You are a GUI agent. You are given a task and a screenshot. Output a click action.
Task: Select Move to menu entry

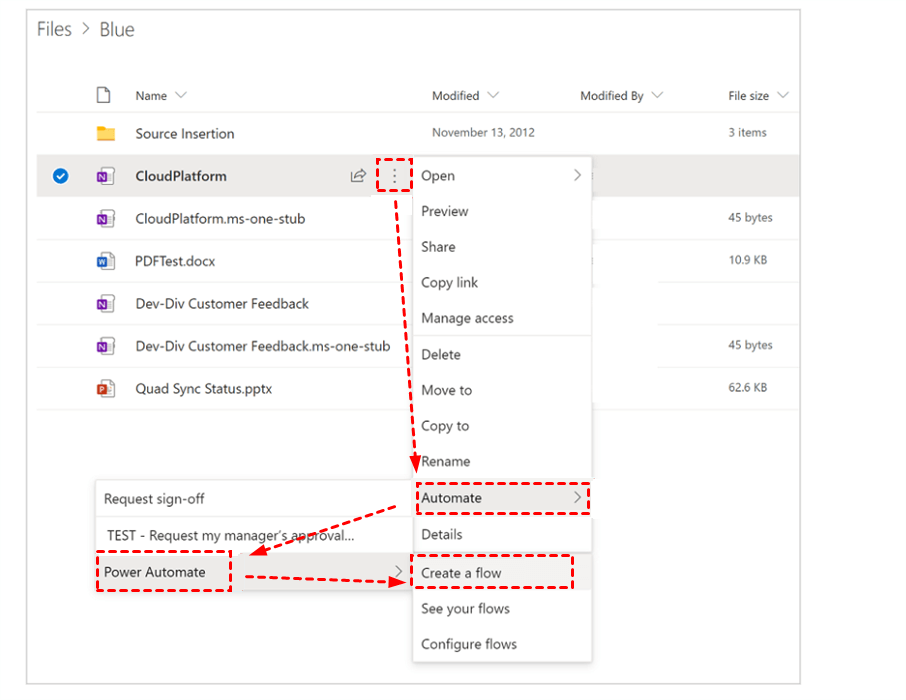click(503, 390)
